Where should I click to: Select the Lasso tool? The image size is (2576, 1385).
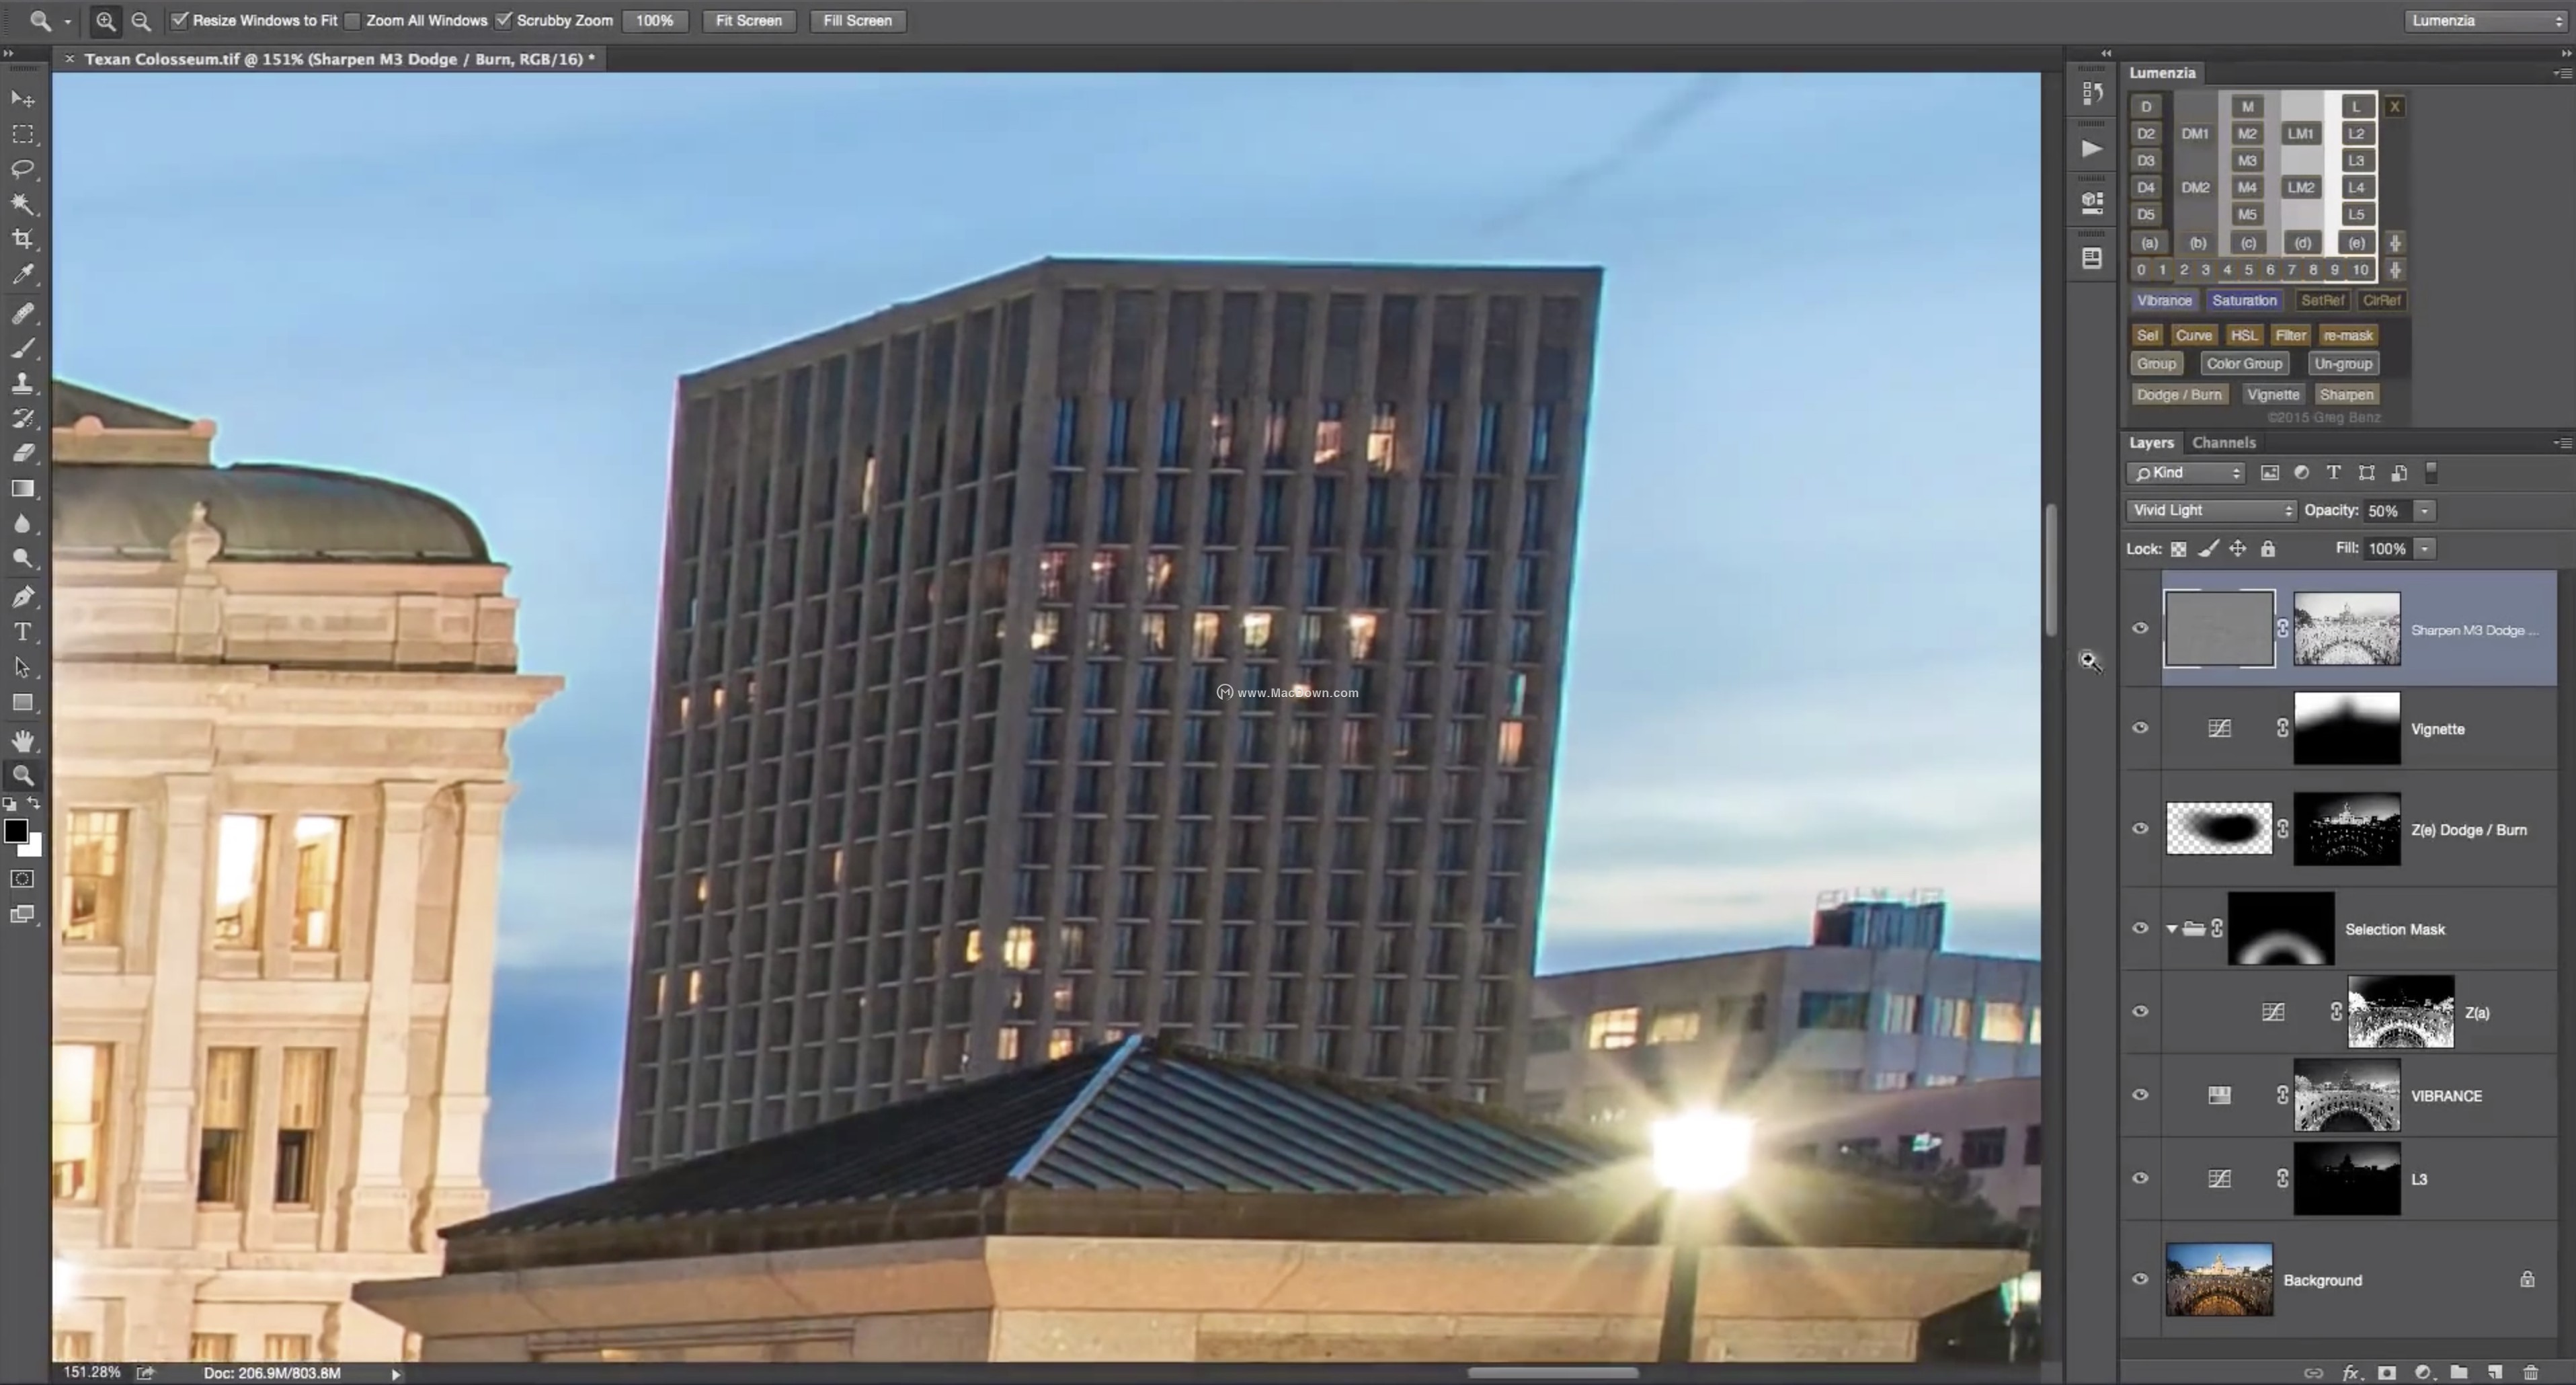point(22,168)
